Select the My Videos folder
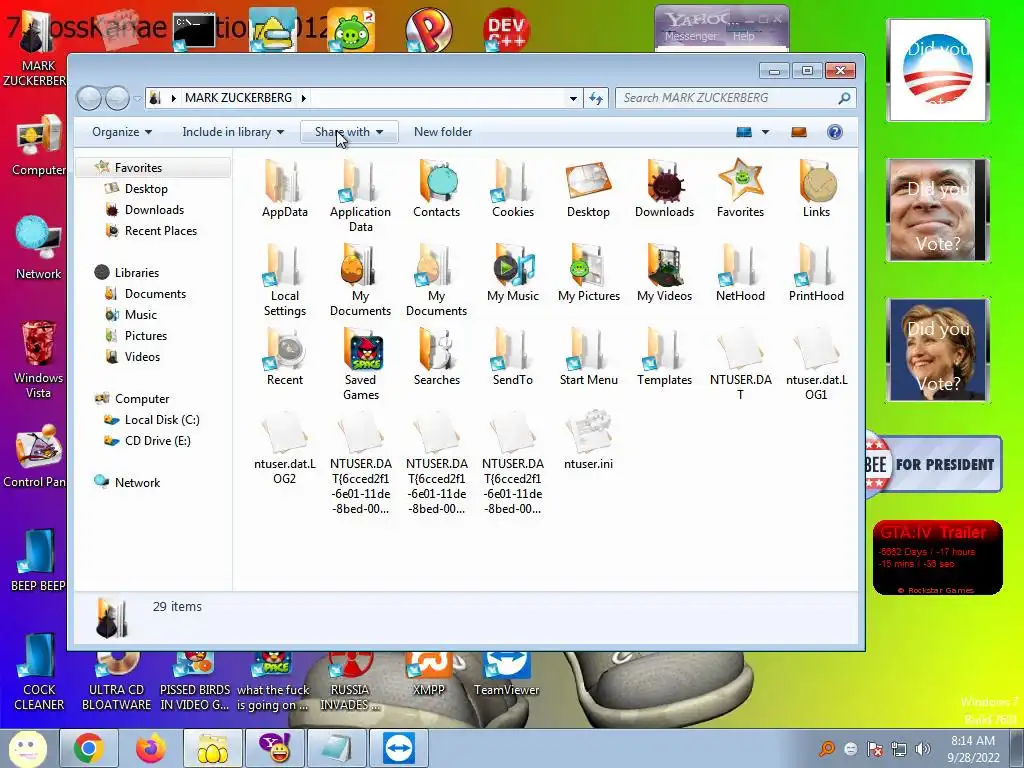This screenshot has width=1024, height=768. pos(664,273)
